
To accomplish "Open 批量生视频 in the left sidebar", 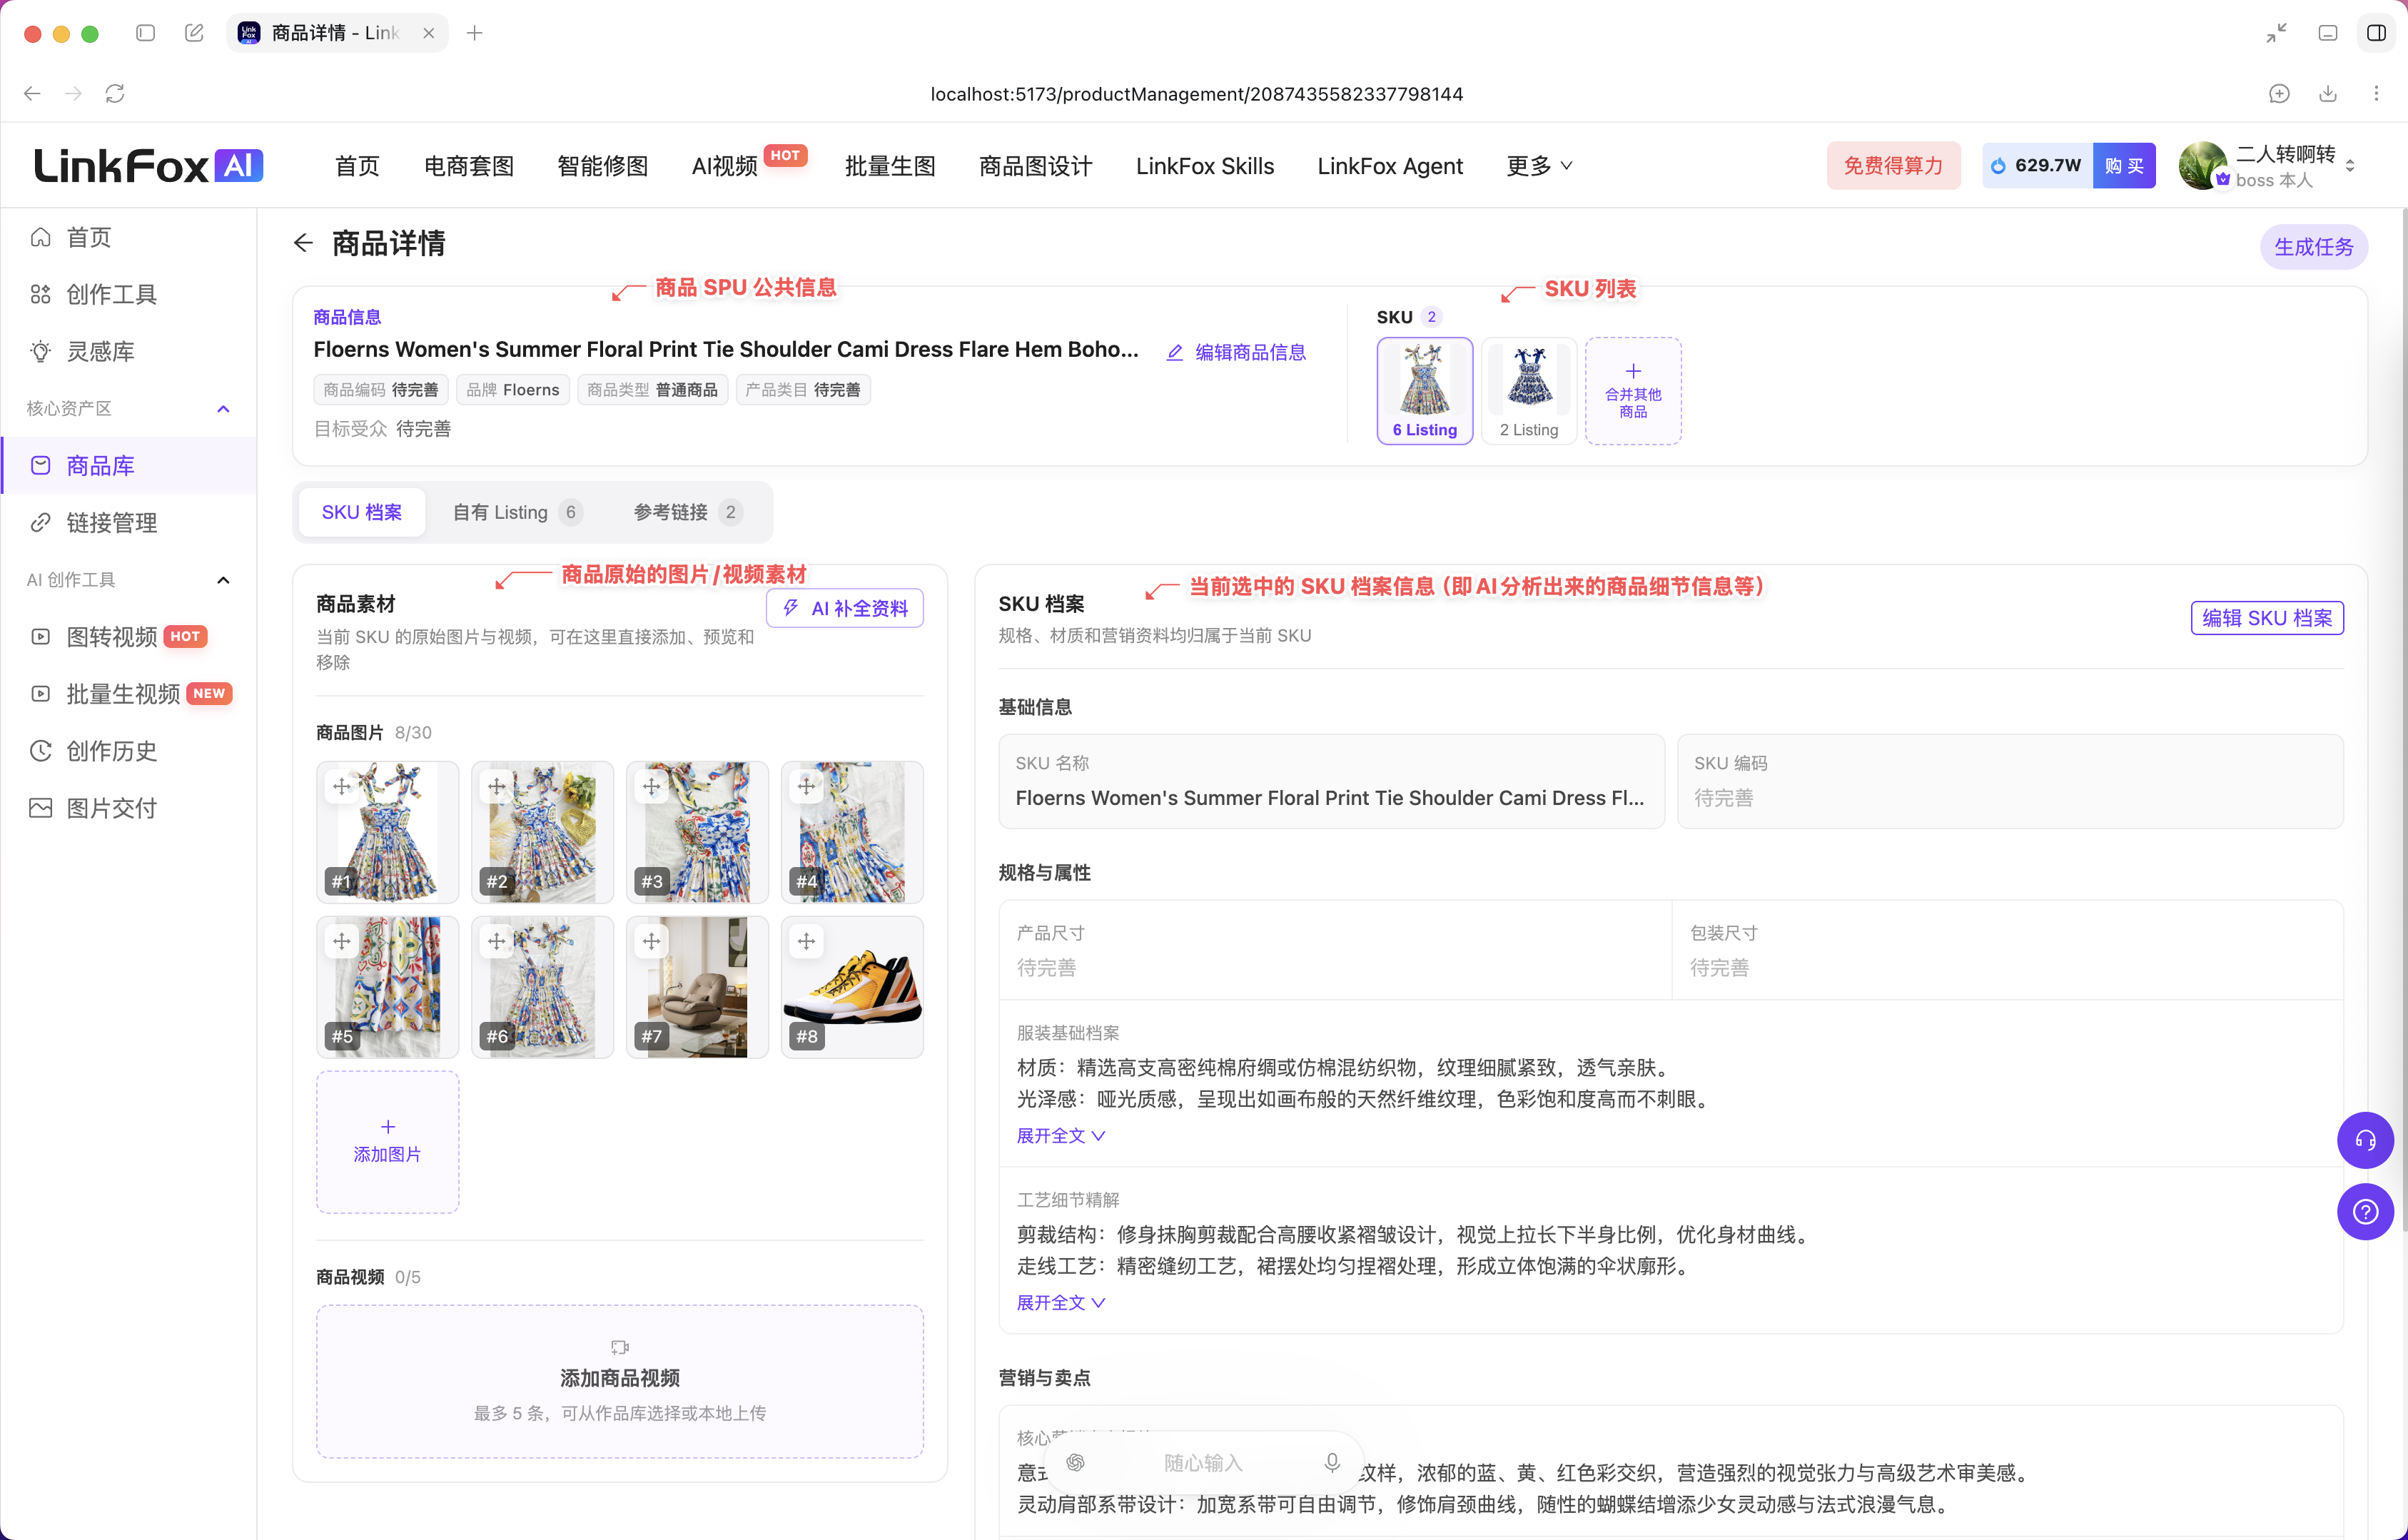I will tap(128, 694).
